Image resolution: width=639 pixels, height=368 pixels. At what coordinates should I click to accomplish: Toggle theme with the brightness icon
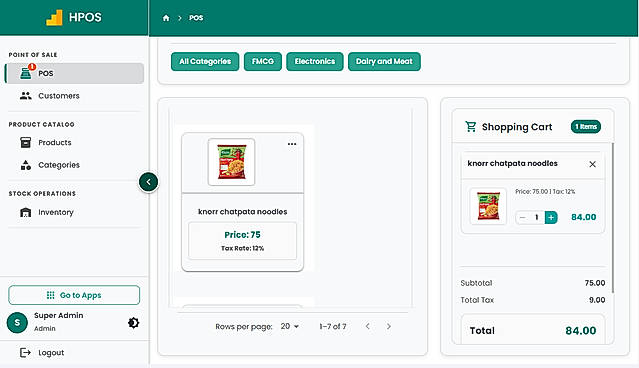coord(133,323)
